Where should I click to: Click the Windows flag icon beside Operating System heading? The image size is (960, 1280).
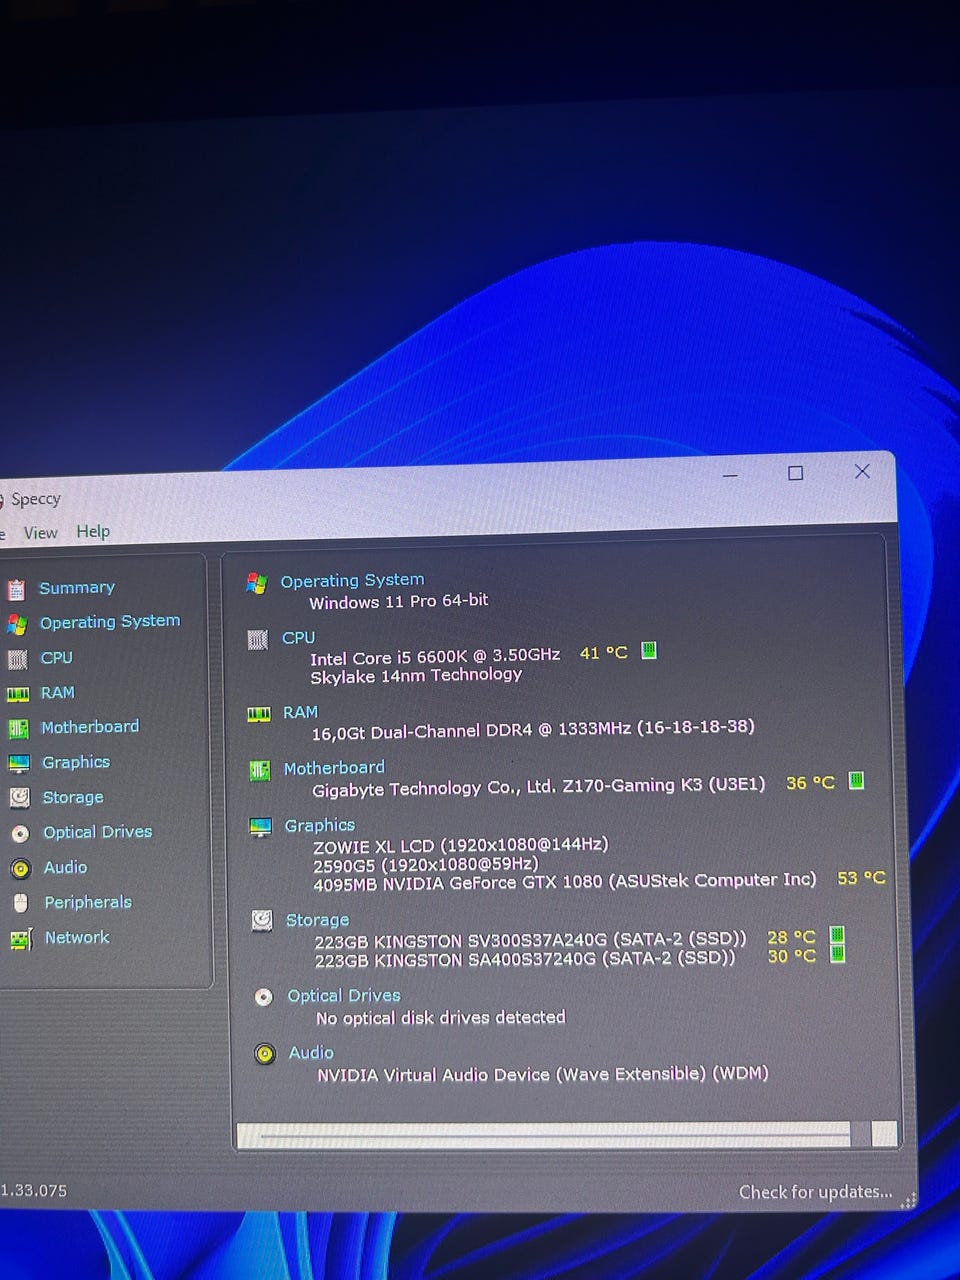[x=257, y=583]
